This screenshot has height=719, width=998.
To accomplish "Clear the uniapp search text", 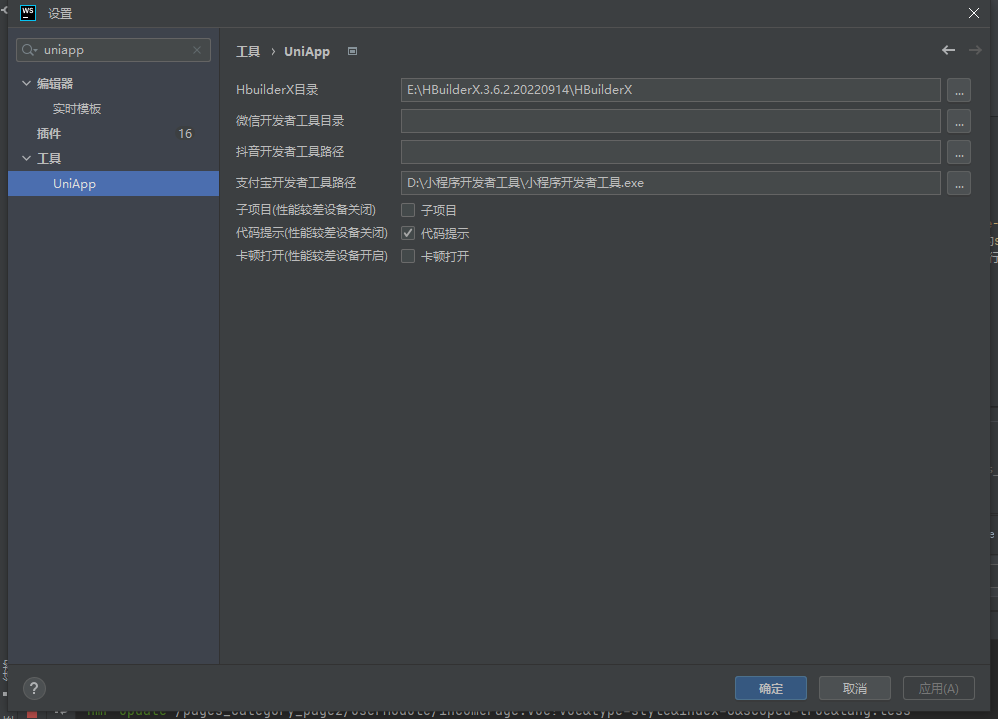I will (197, 50).
